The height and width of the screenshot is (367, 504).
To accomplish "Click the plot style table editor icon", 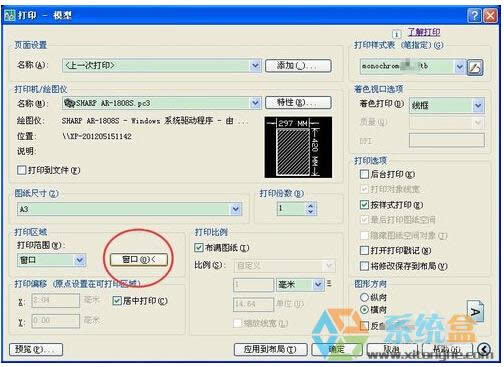I will [x=475, y=68].
